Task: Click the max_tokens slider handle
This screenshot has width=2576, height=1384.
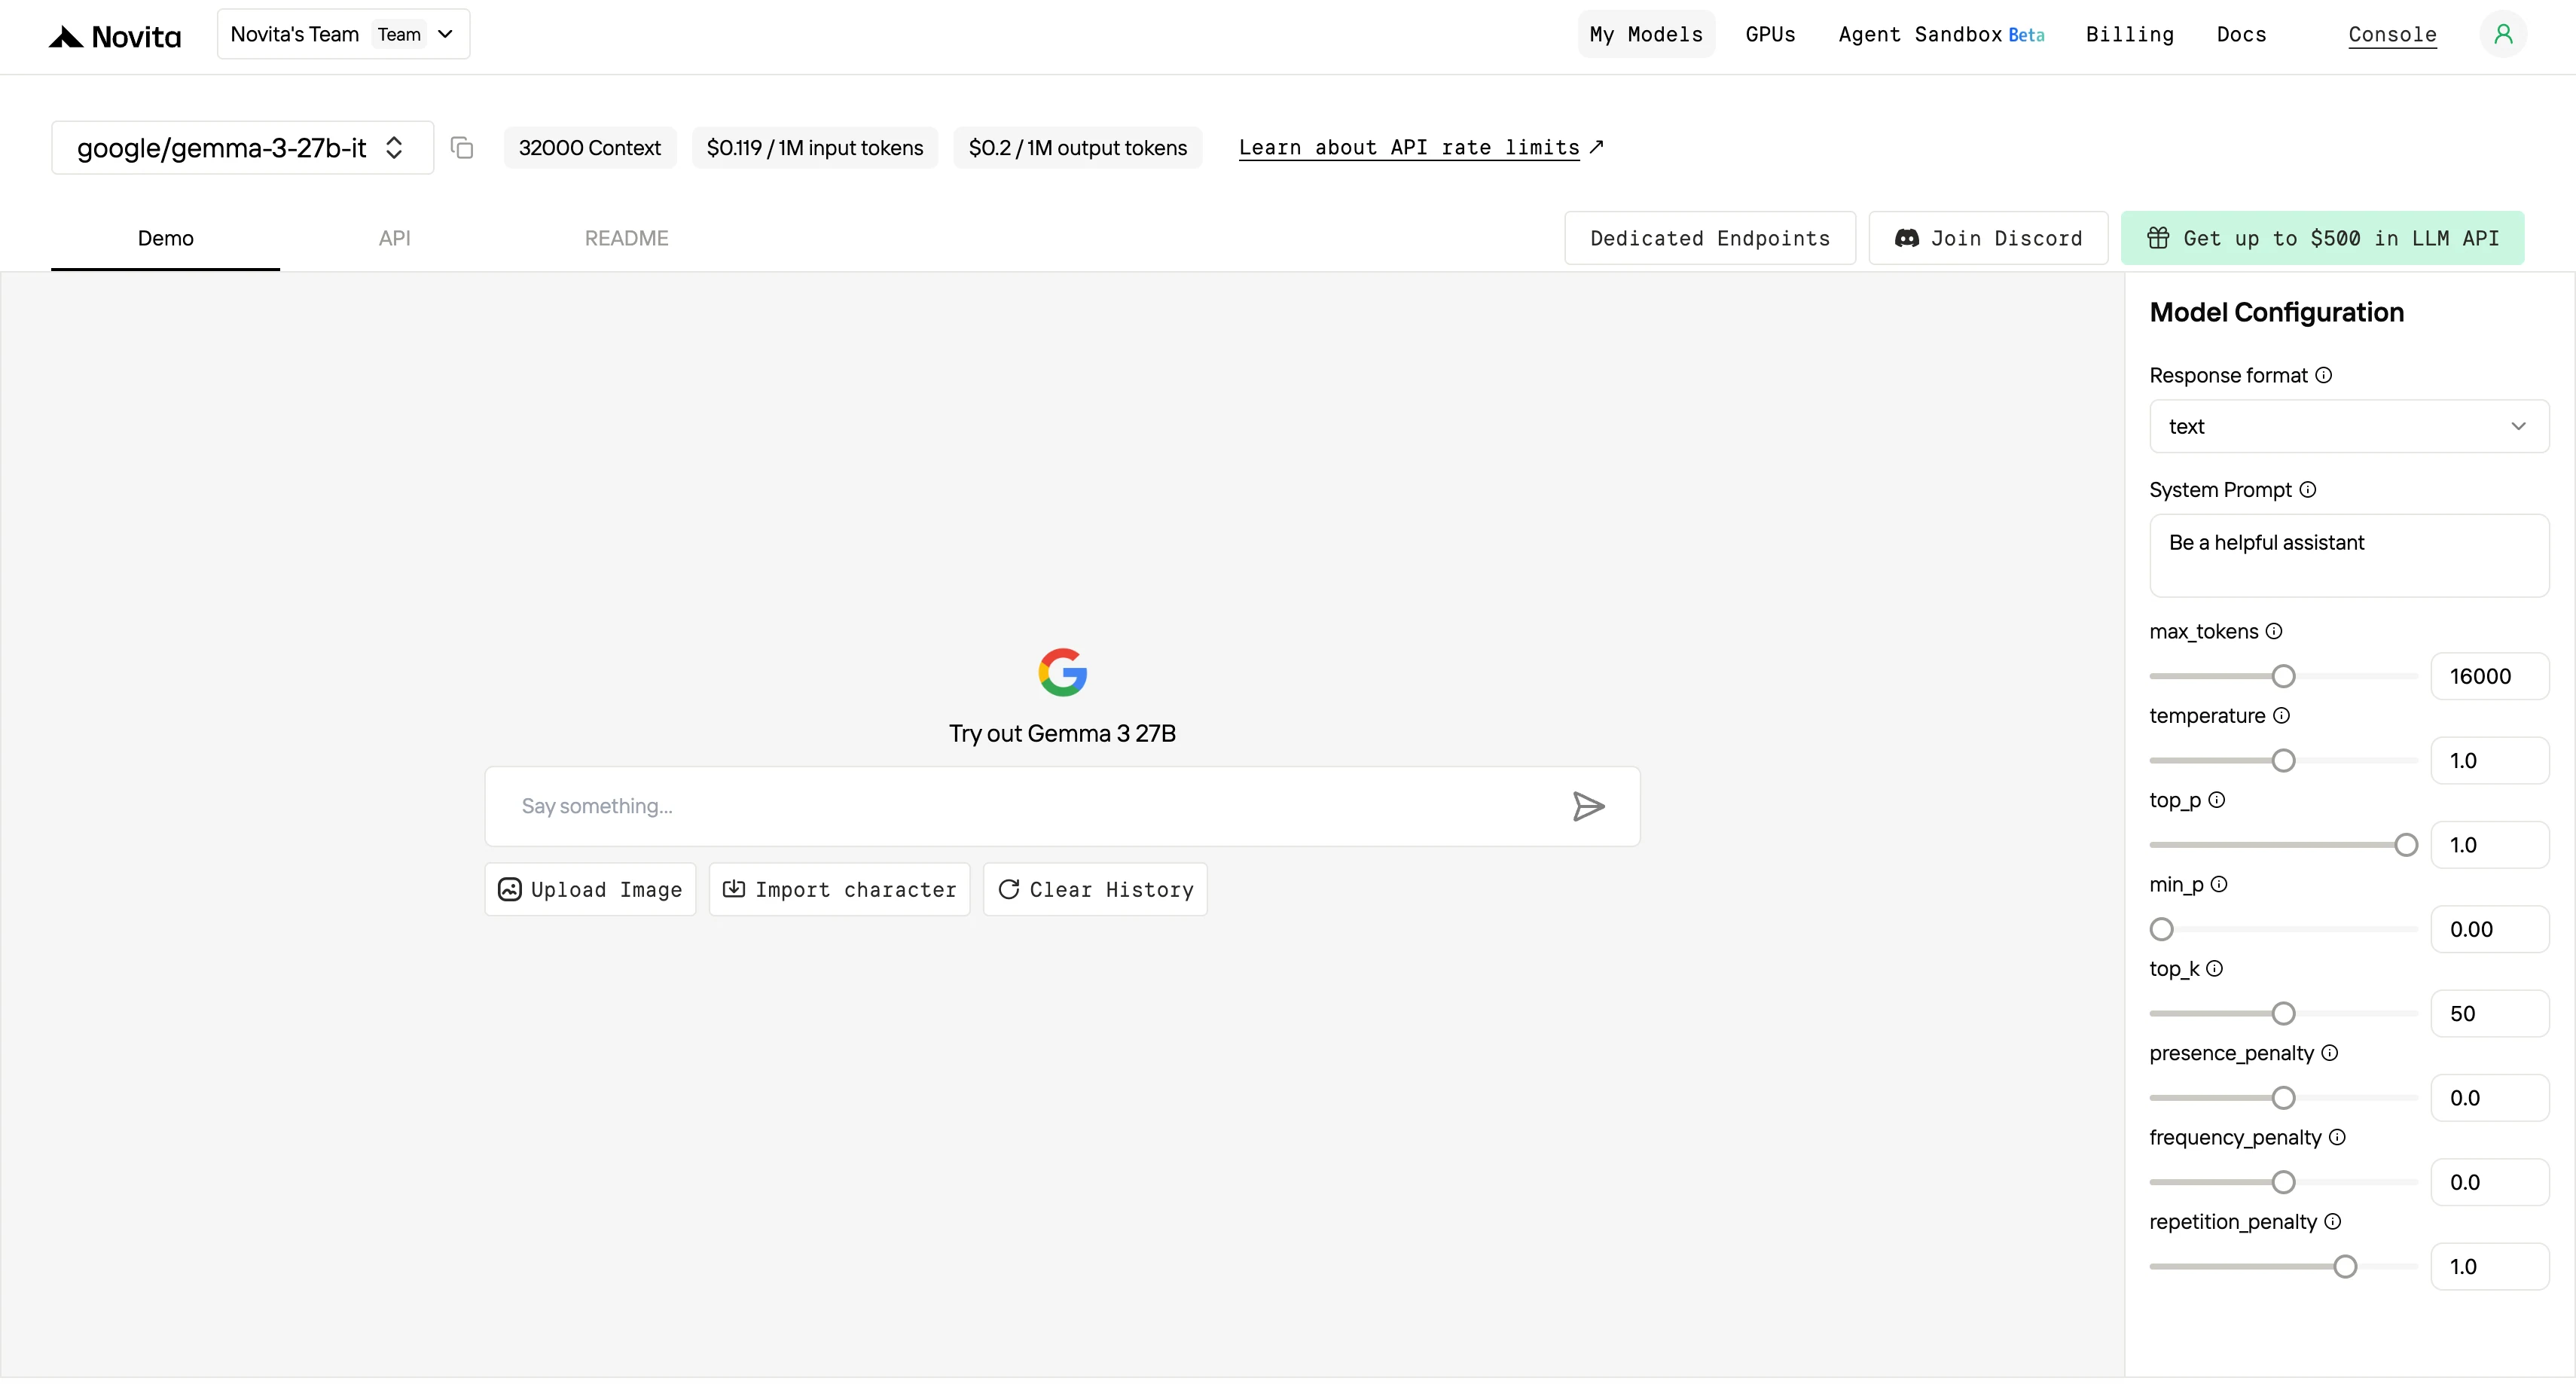Action: point(2283,677)
